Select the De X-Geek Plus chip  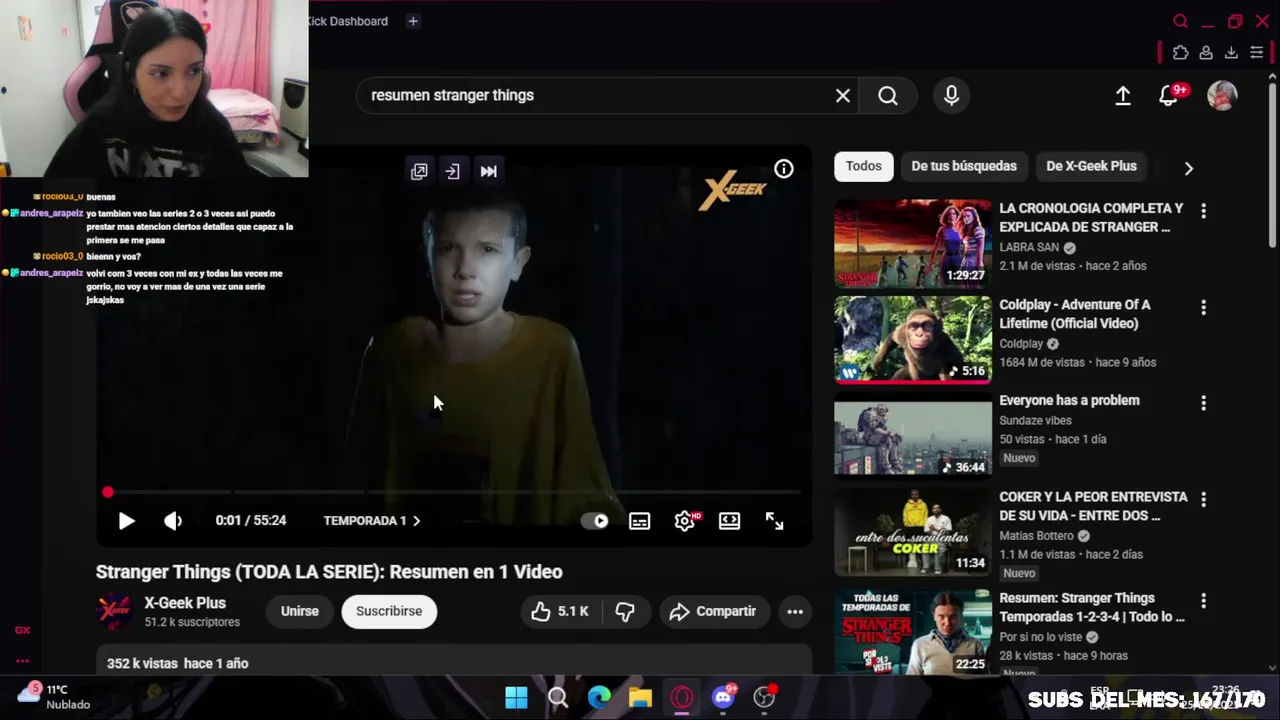pyautogui.click(x=1091, y=166)
